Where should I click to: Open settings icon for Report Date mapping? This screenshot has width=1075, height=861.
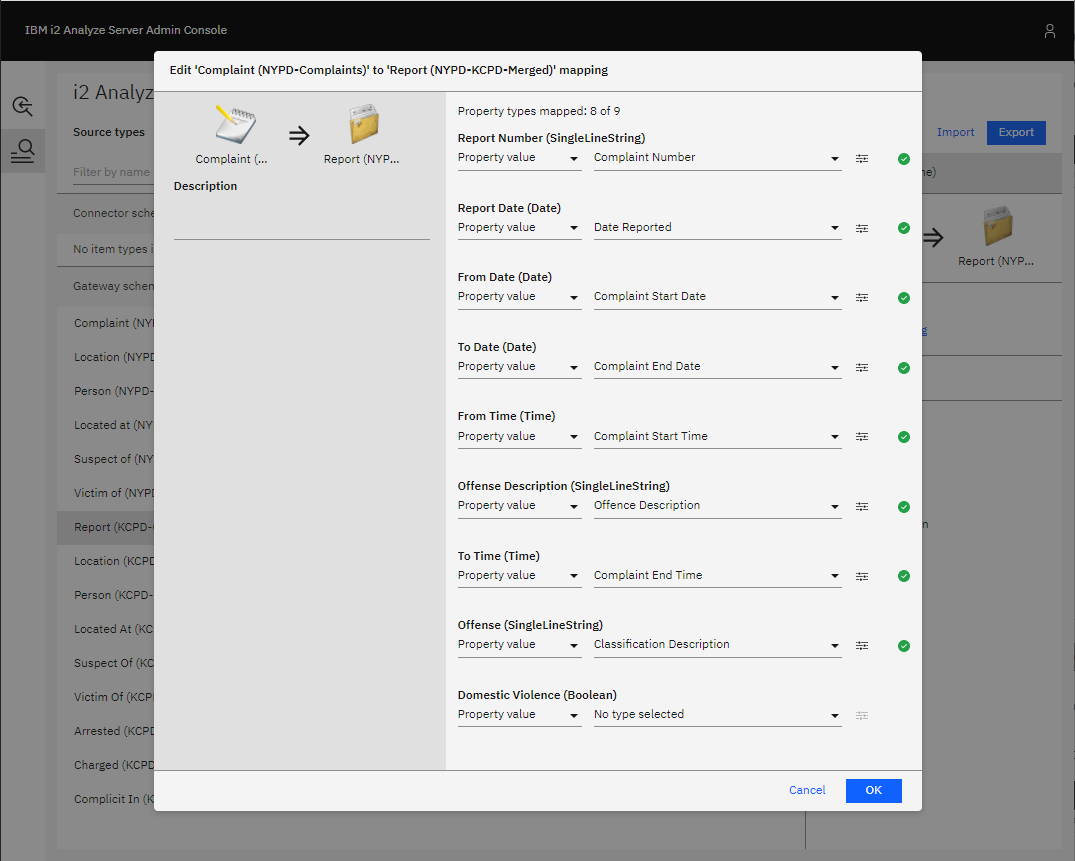coord(862,228)
